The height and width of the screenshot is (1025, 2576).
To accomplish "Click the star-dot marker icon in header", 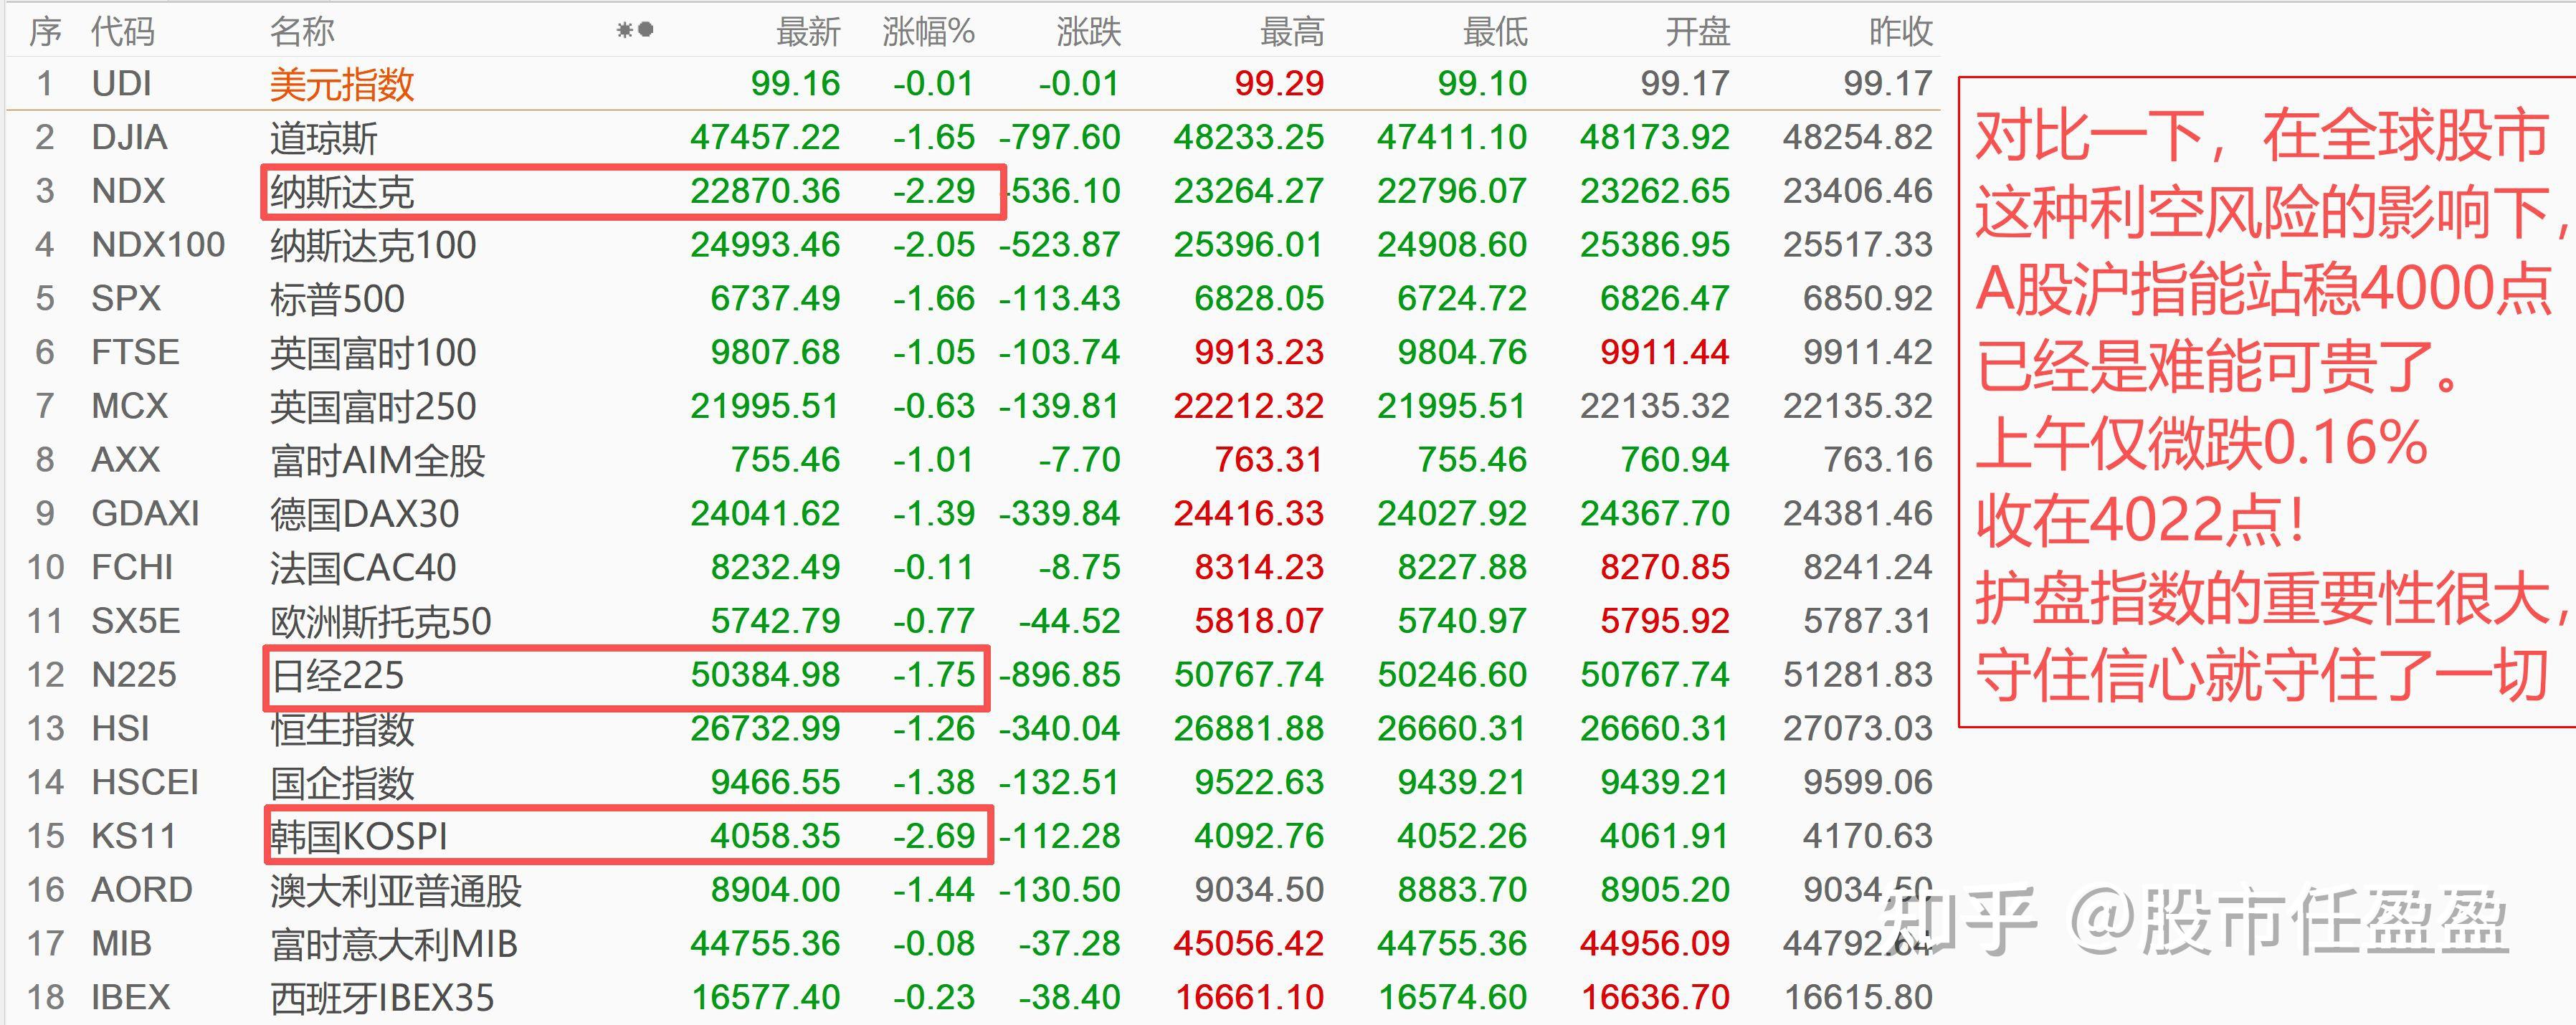I will (x=635, y=31).
